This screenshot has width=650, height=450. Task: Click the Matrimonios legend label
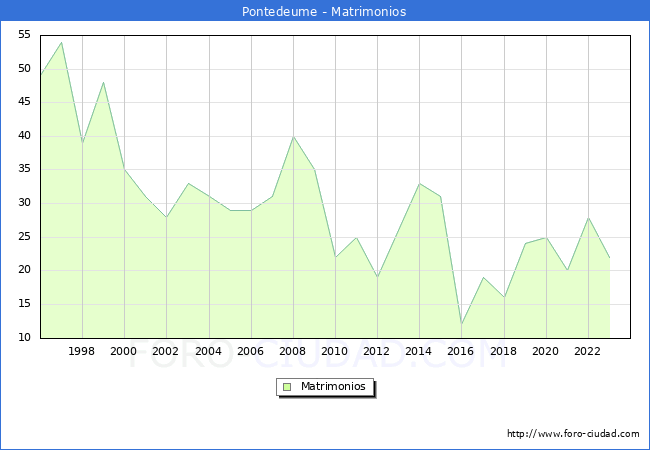[x=333, y=386]
